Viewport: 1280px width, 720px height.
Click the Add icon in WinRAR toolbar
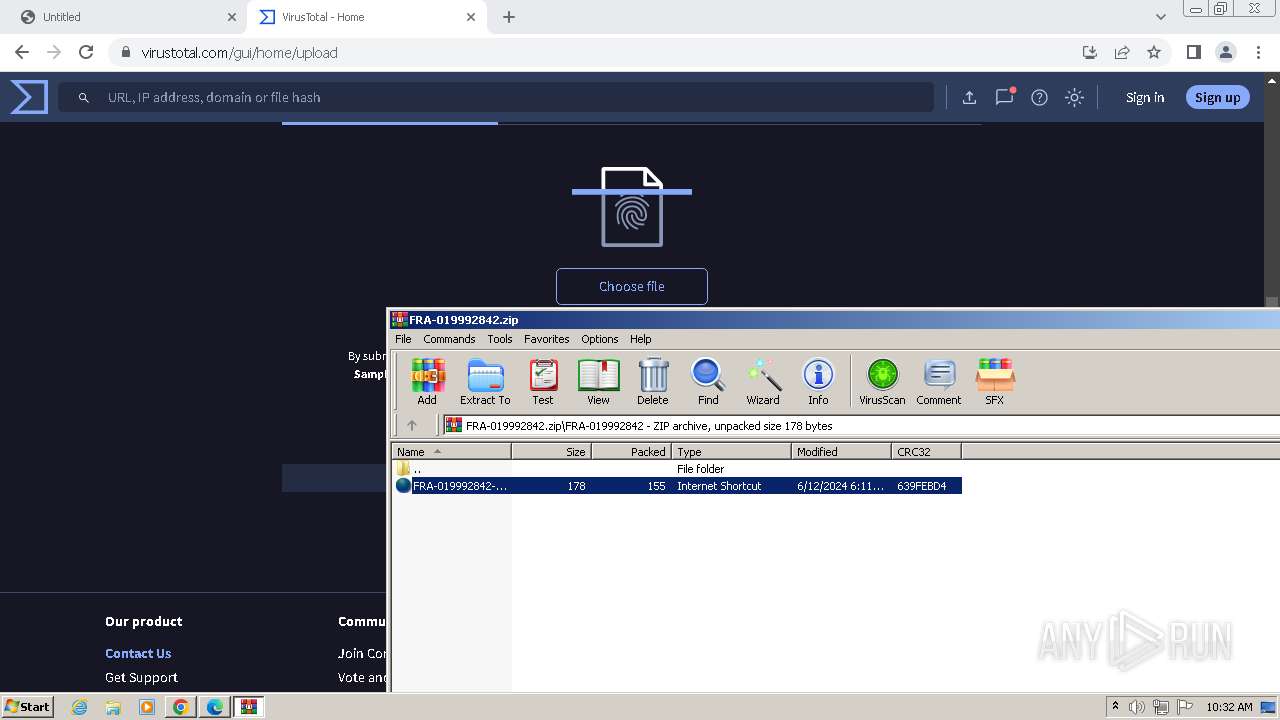pyautogui.click(x=427, y=382)
